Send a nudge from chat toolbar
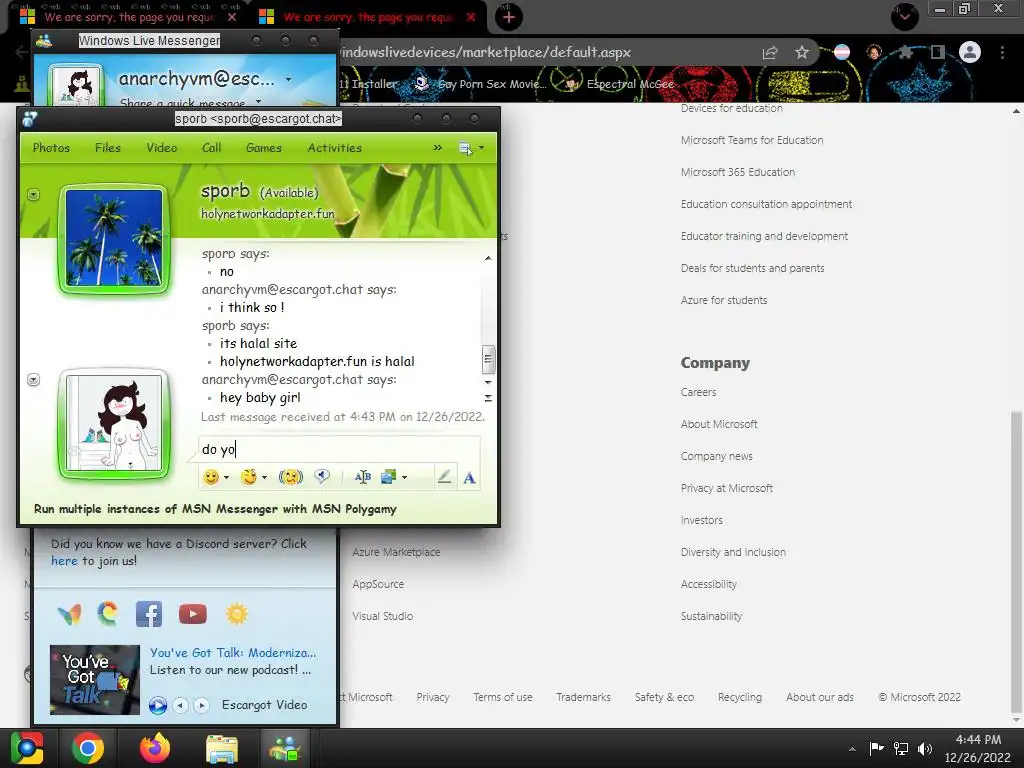Screen dimensions: 1024x768 tap(291, 477)
